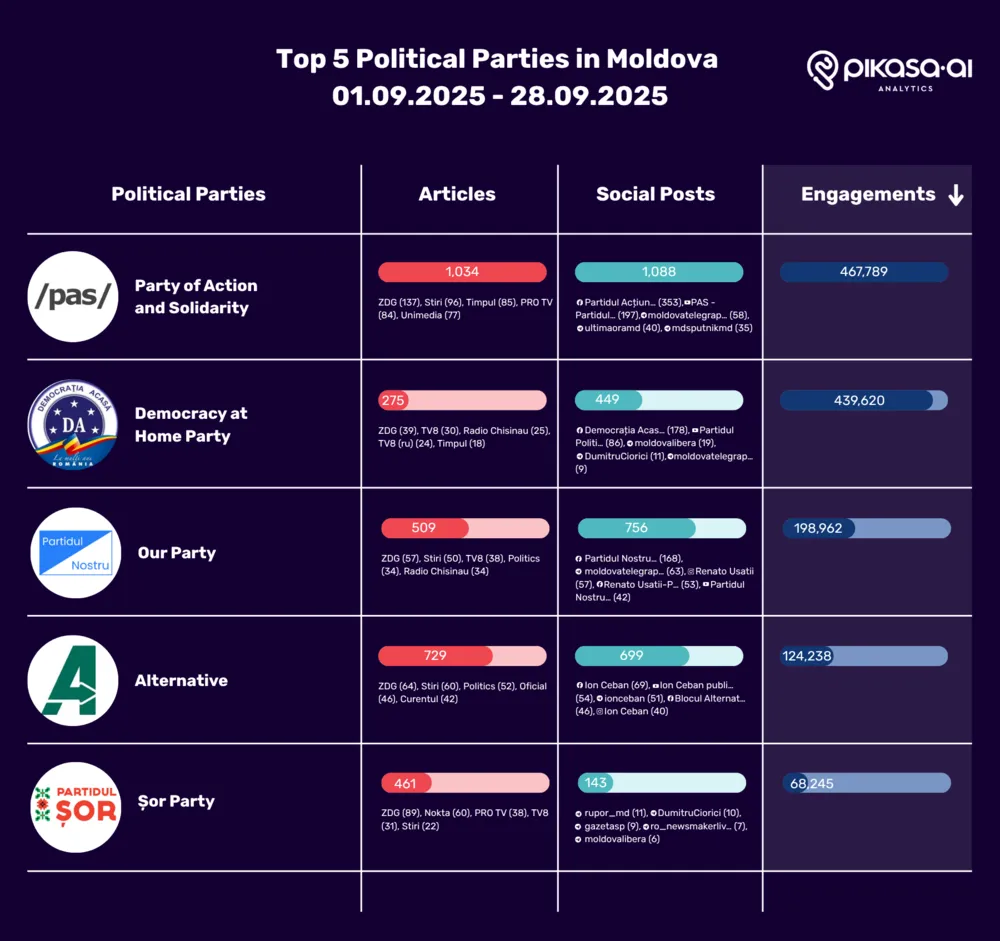Click Alternative articles bar showing 729
Image resolution: width=1000 pixels, height=941 pixels.
coord(462,656)
